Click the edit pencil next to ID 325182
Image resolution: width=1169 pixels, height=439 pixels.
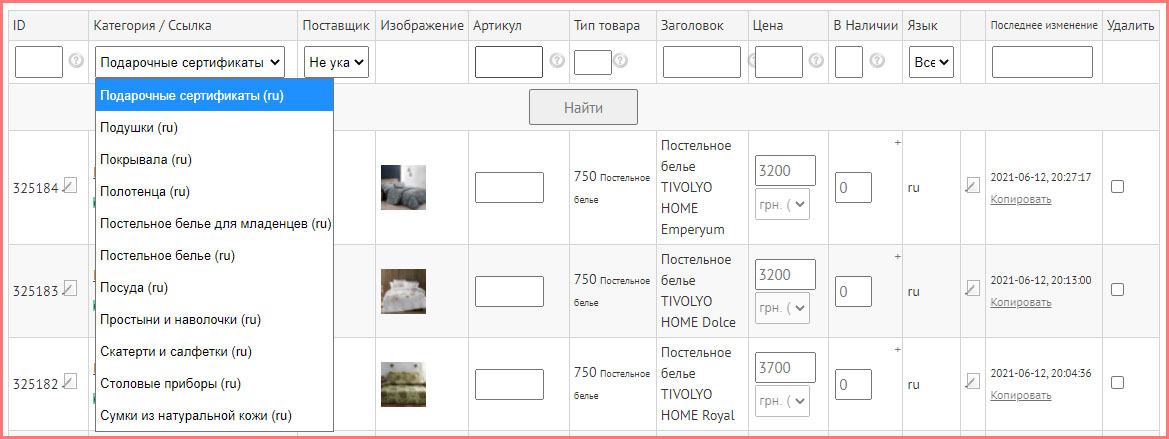69,381
